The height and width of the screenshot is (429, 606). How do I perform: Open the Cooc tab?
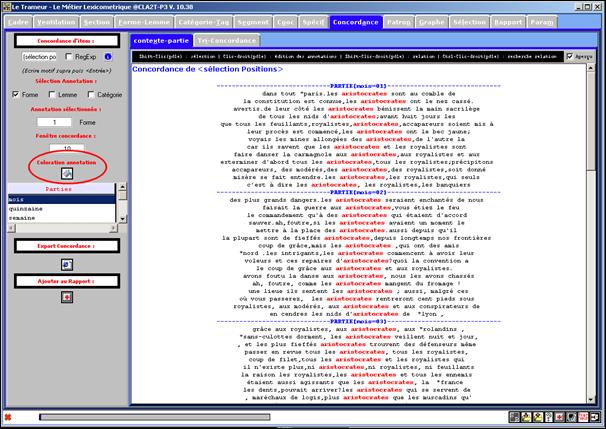coord(286,22)
